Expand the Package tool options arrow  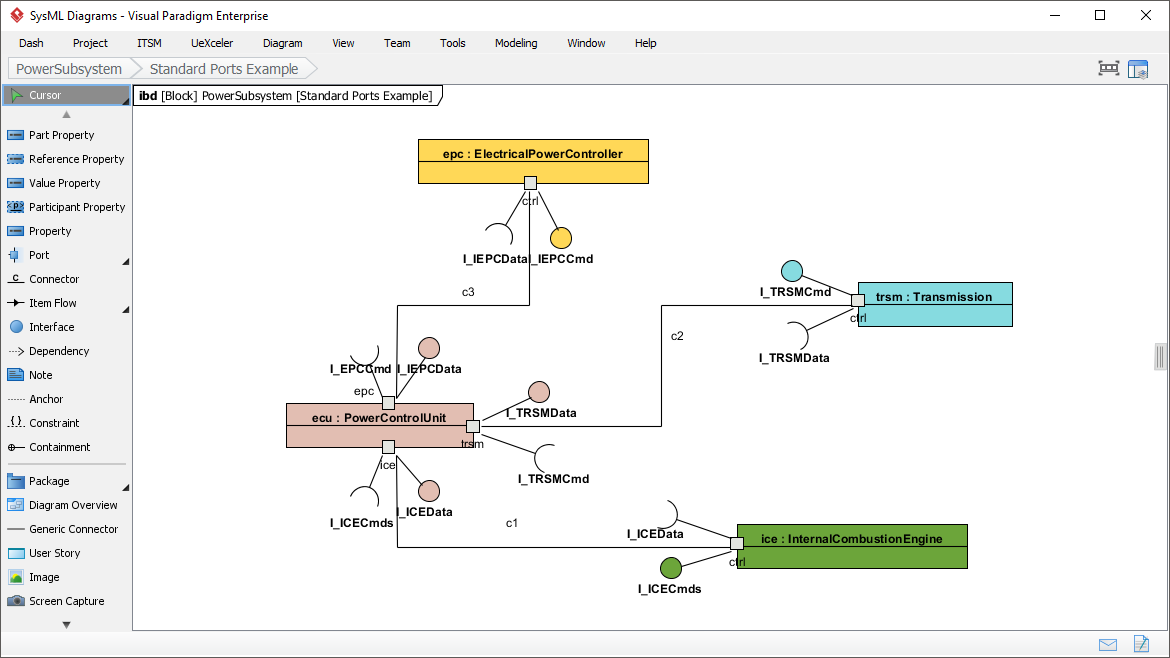click(124, 486)
